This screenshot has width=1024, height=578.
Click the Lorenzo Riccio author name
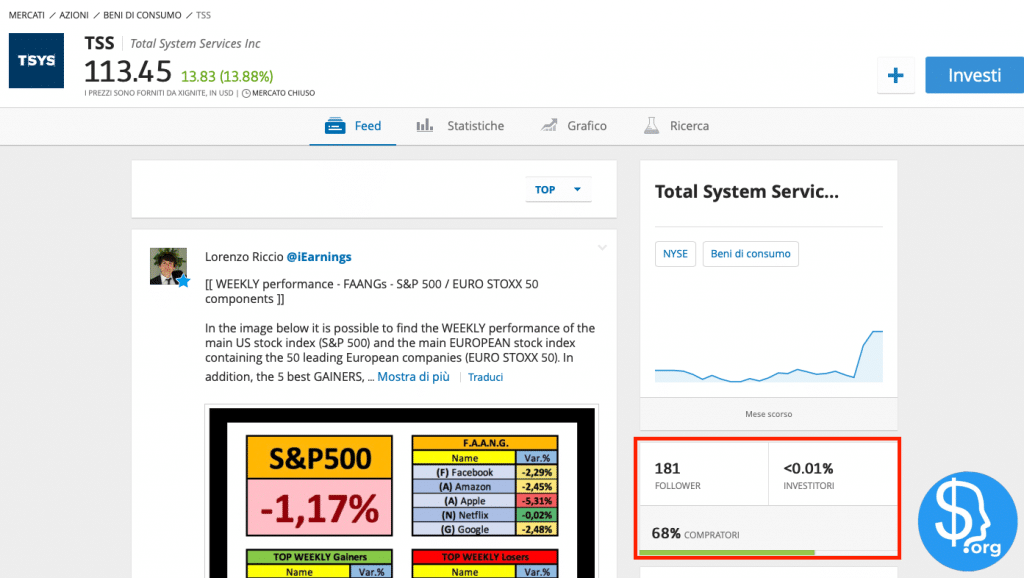click(244, 257)
